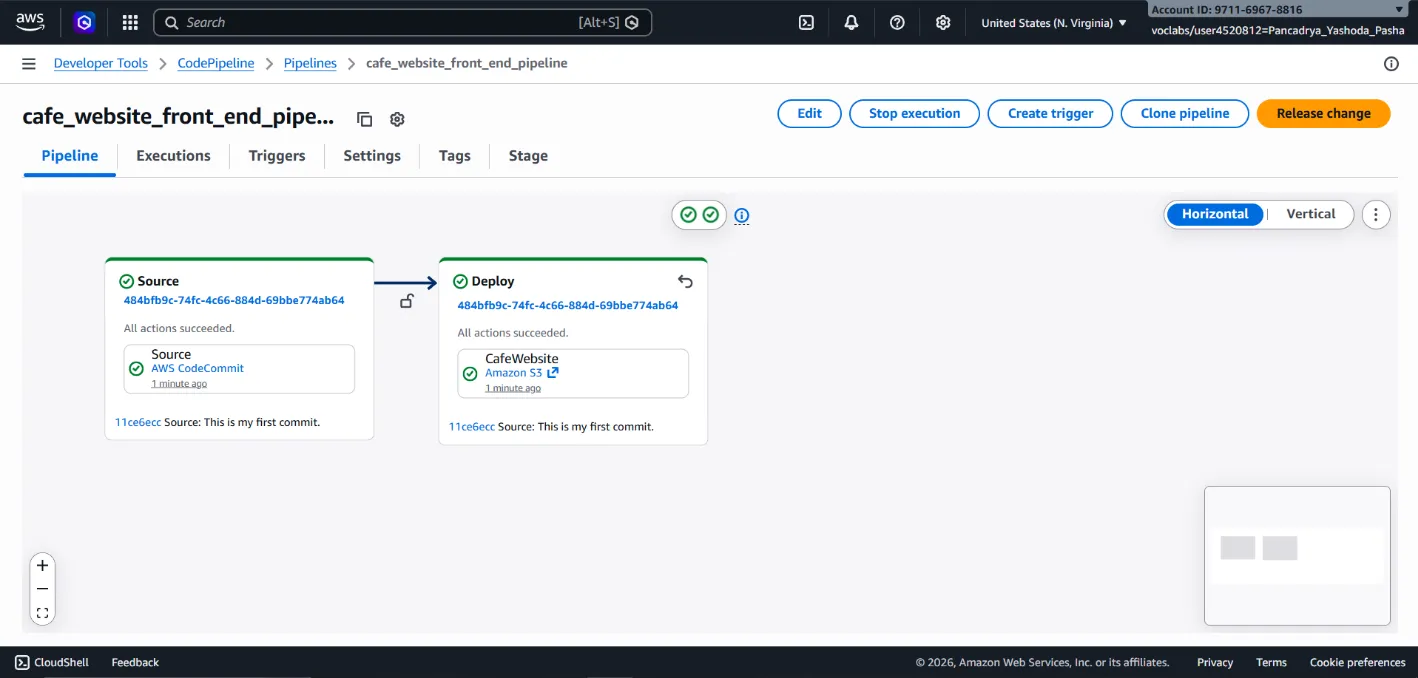Click Stop execution
The width and height of the screenshot is (1418, 678).
click(x=914, y=114)
